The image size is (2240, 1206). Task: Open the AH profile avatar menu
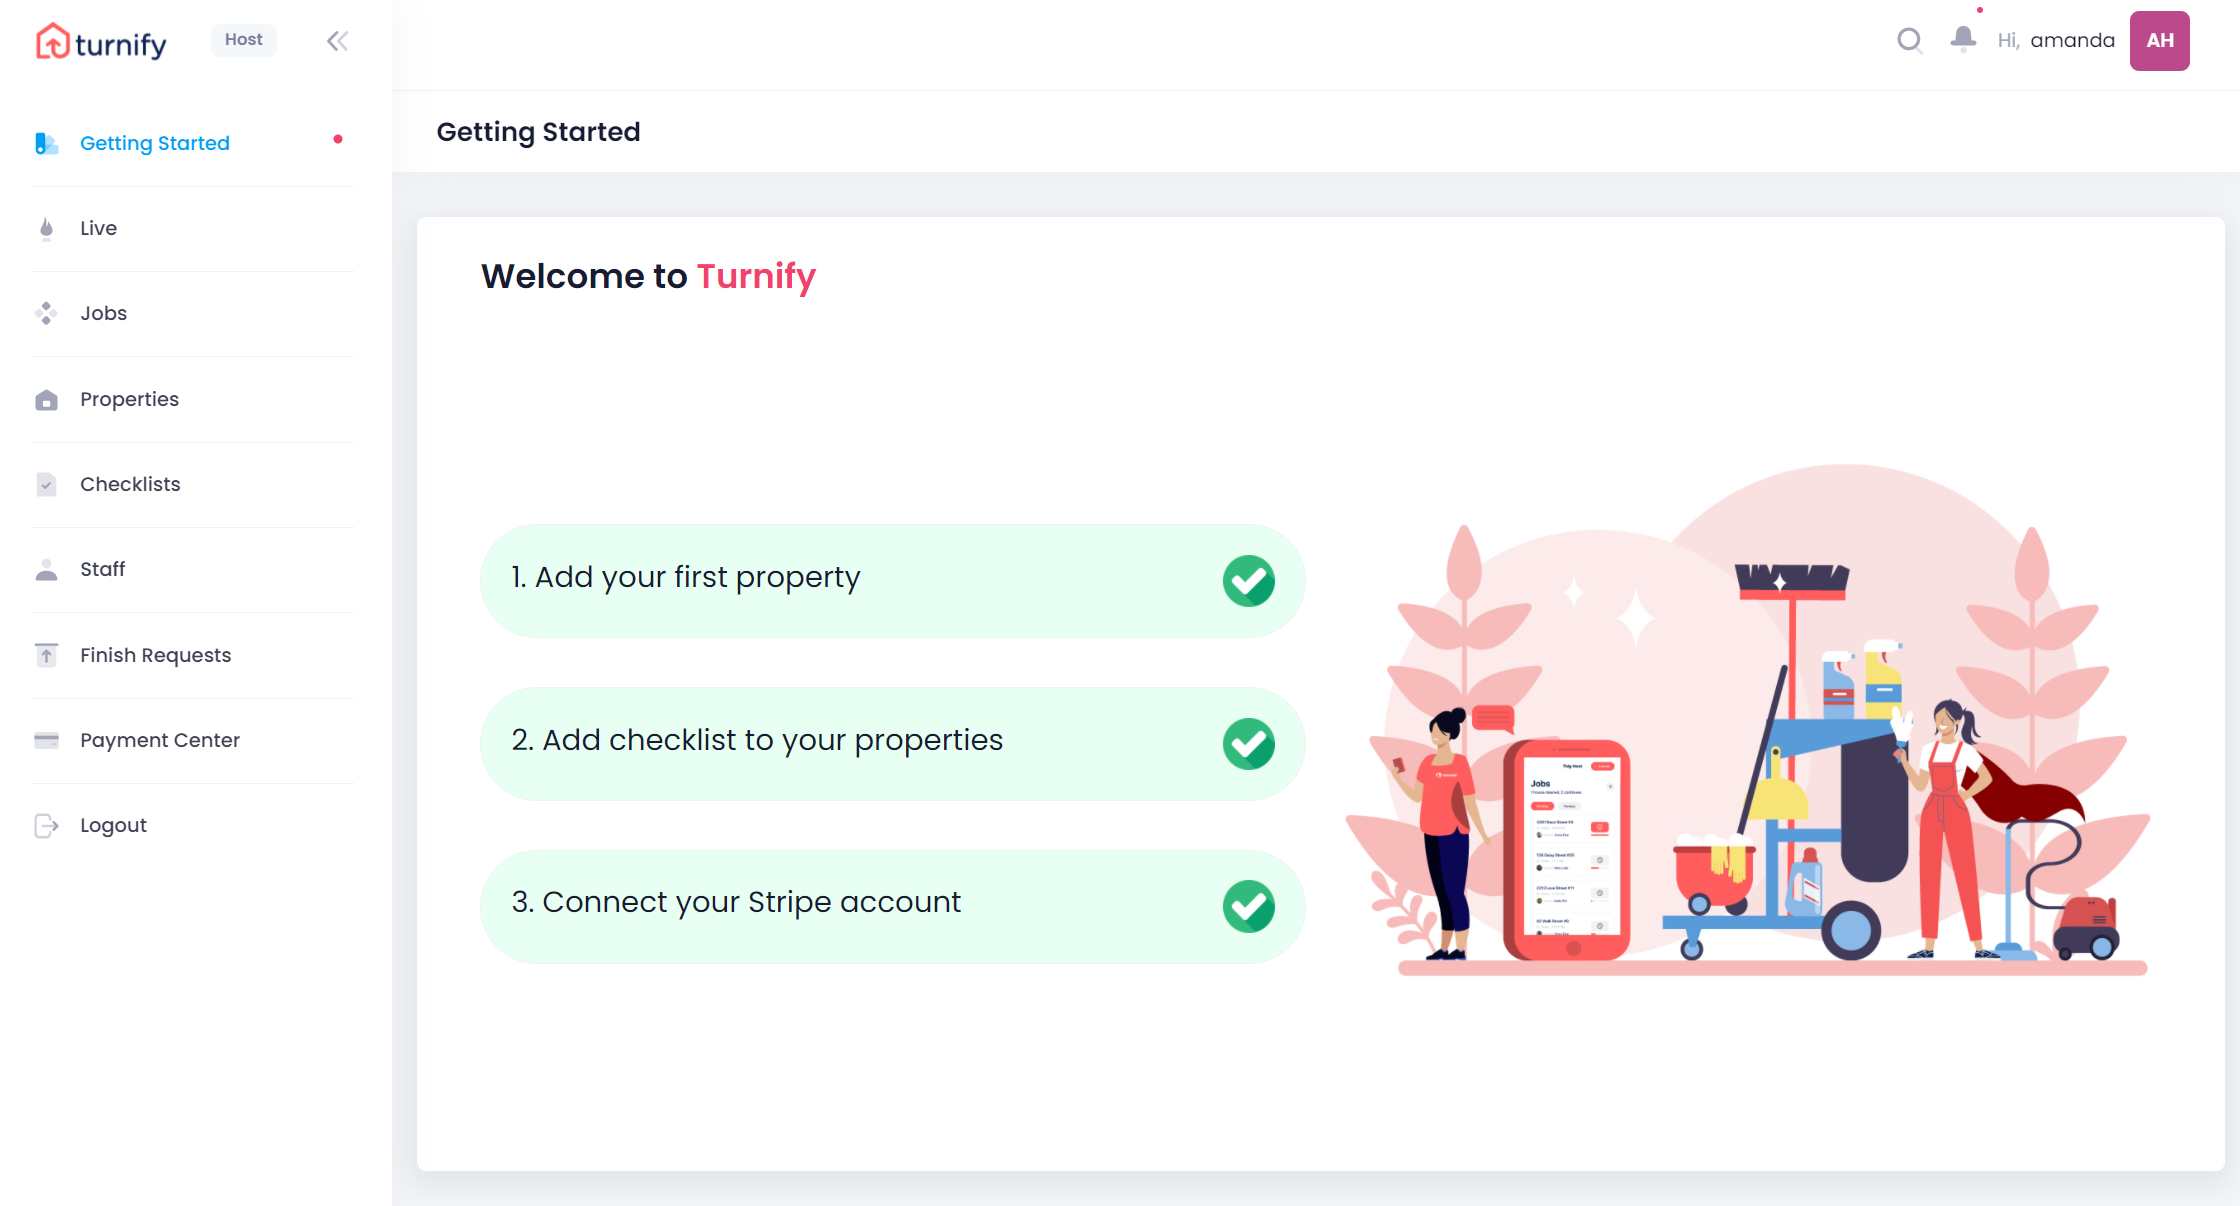click(2159, 40)
